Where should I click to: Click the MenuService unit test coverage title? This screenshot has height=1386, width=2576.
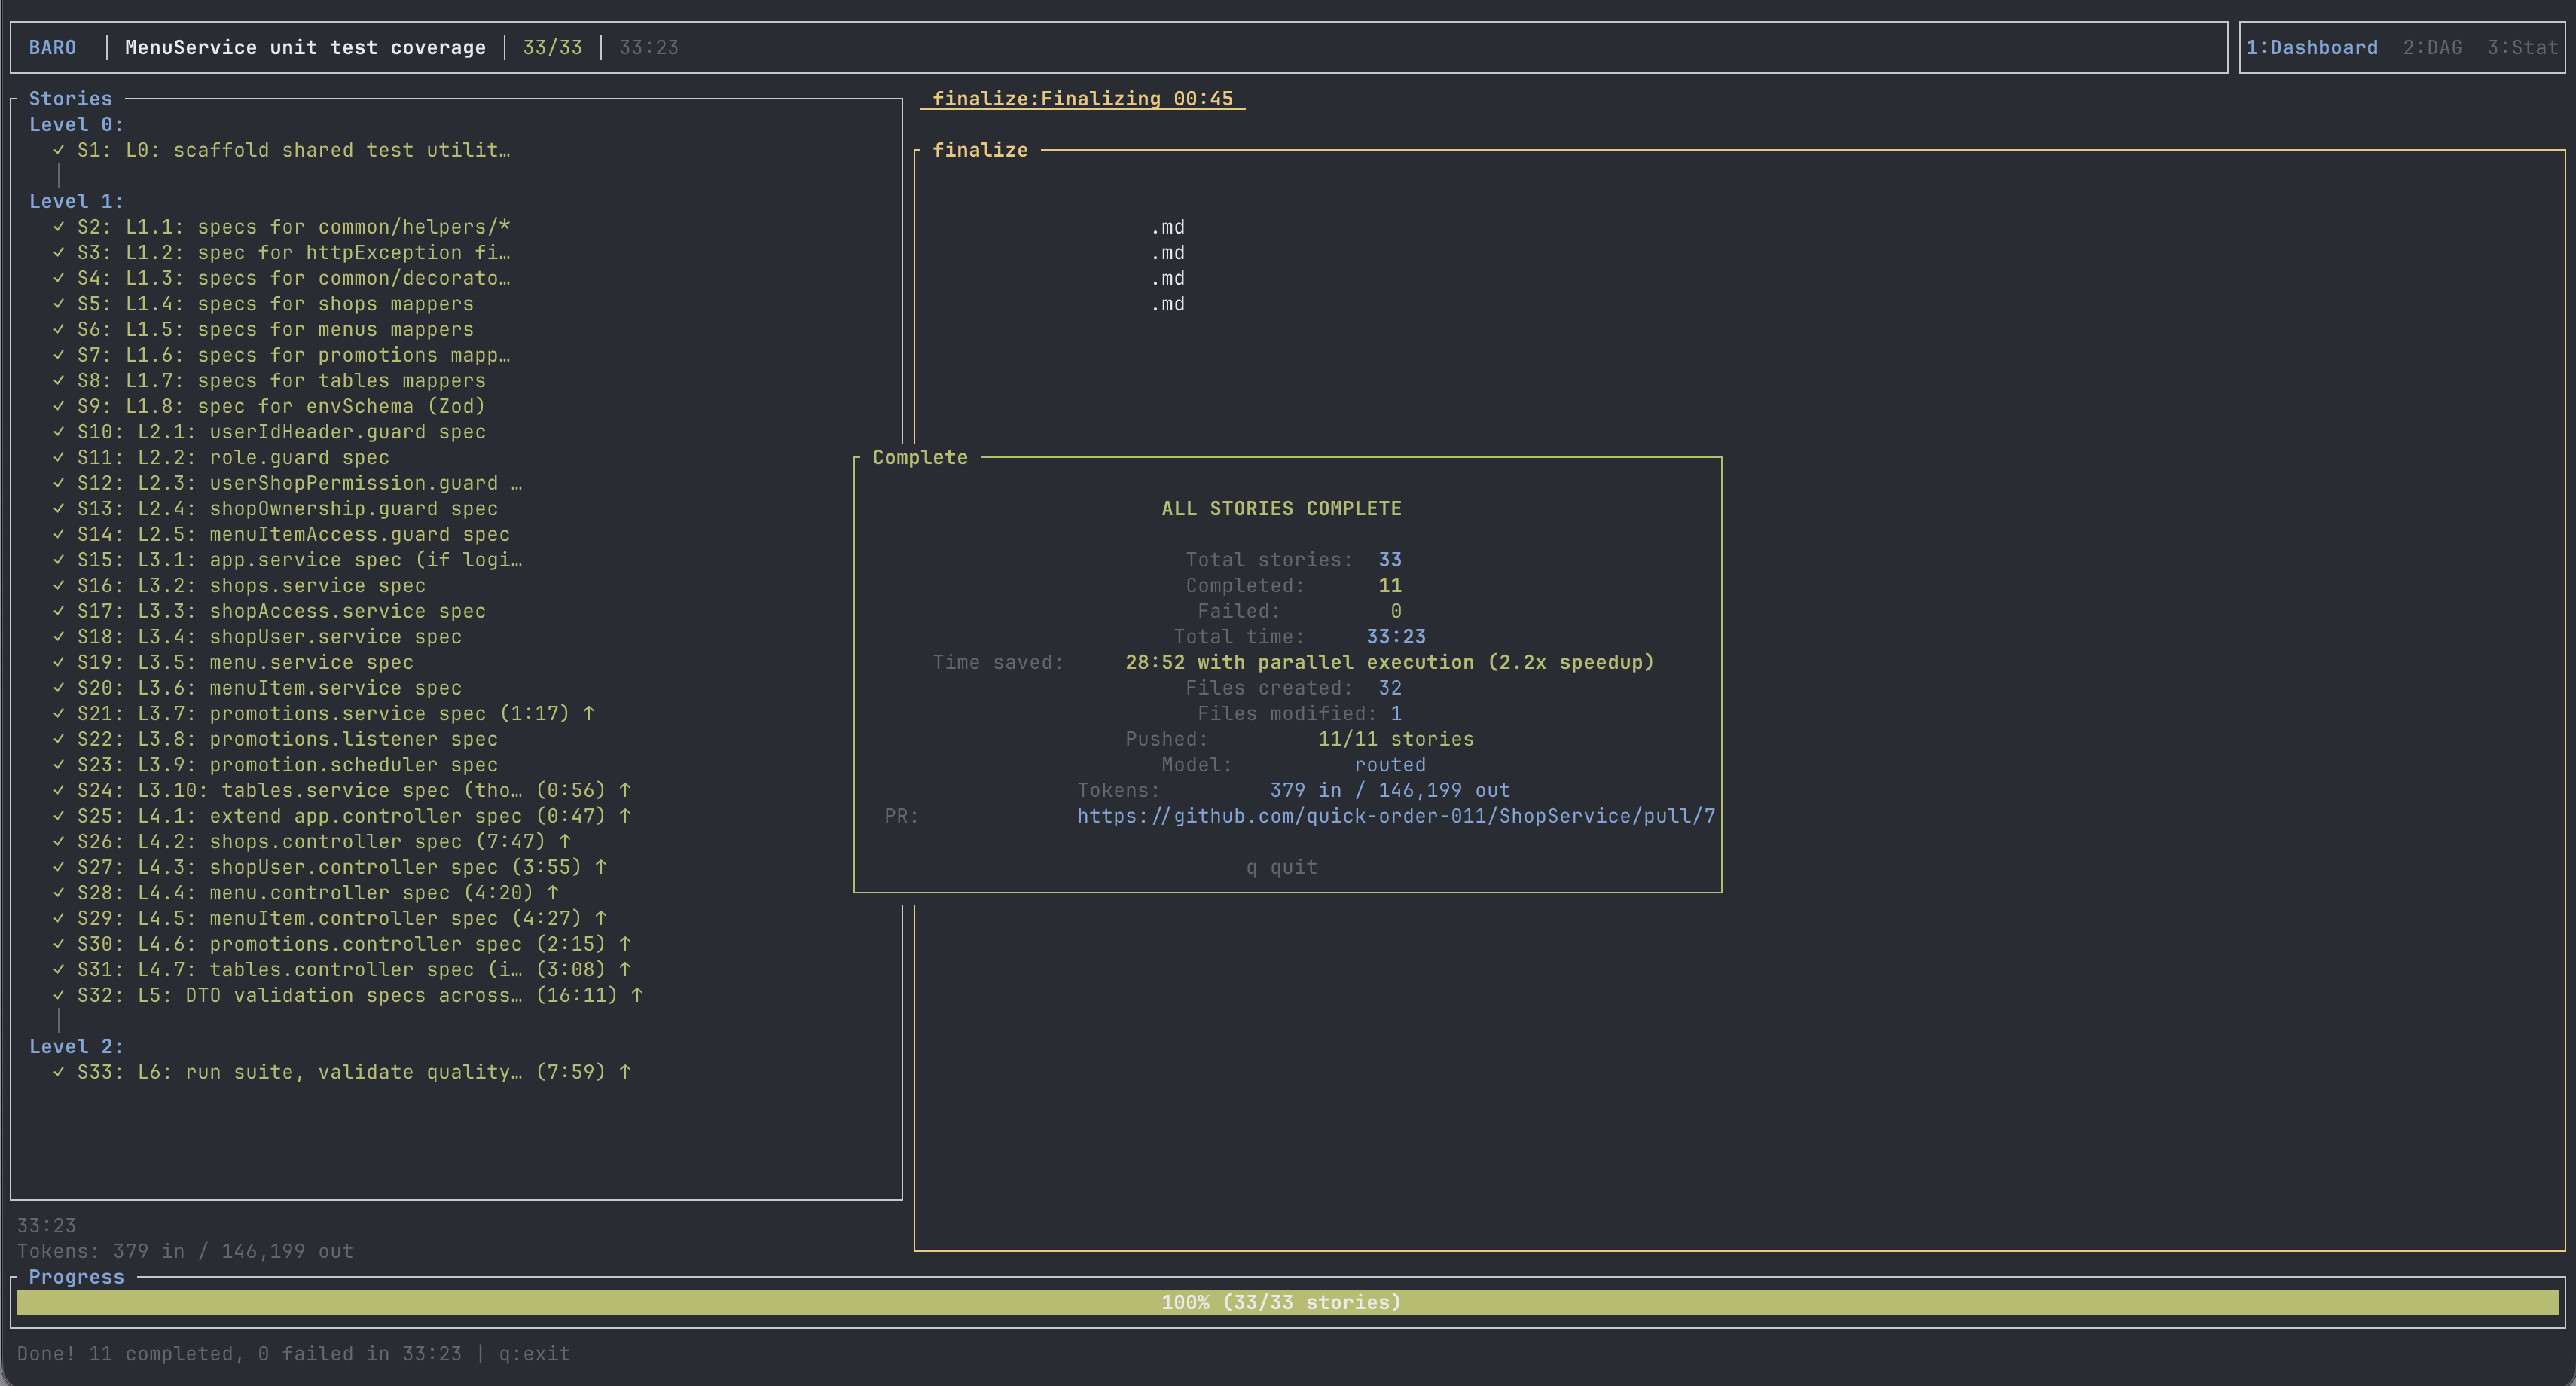[x=305, y=47]
